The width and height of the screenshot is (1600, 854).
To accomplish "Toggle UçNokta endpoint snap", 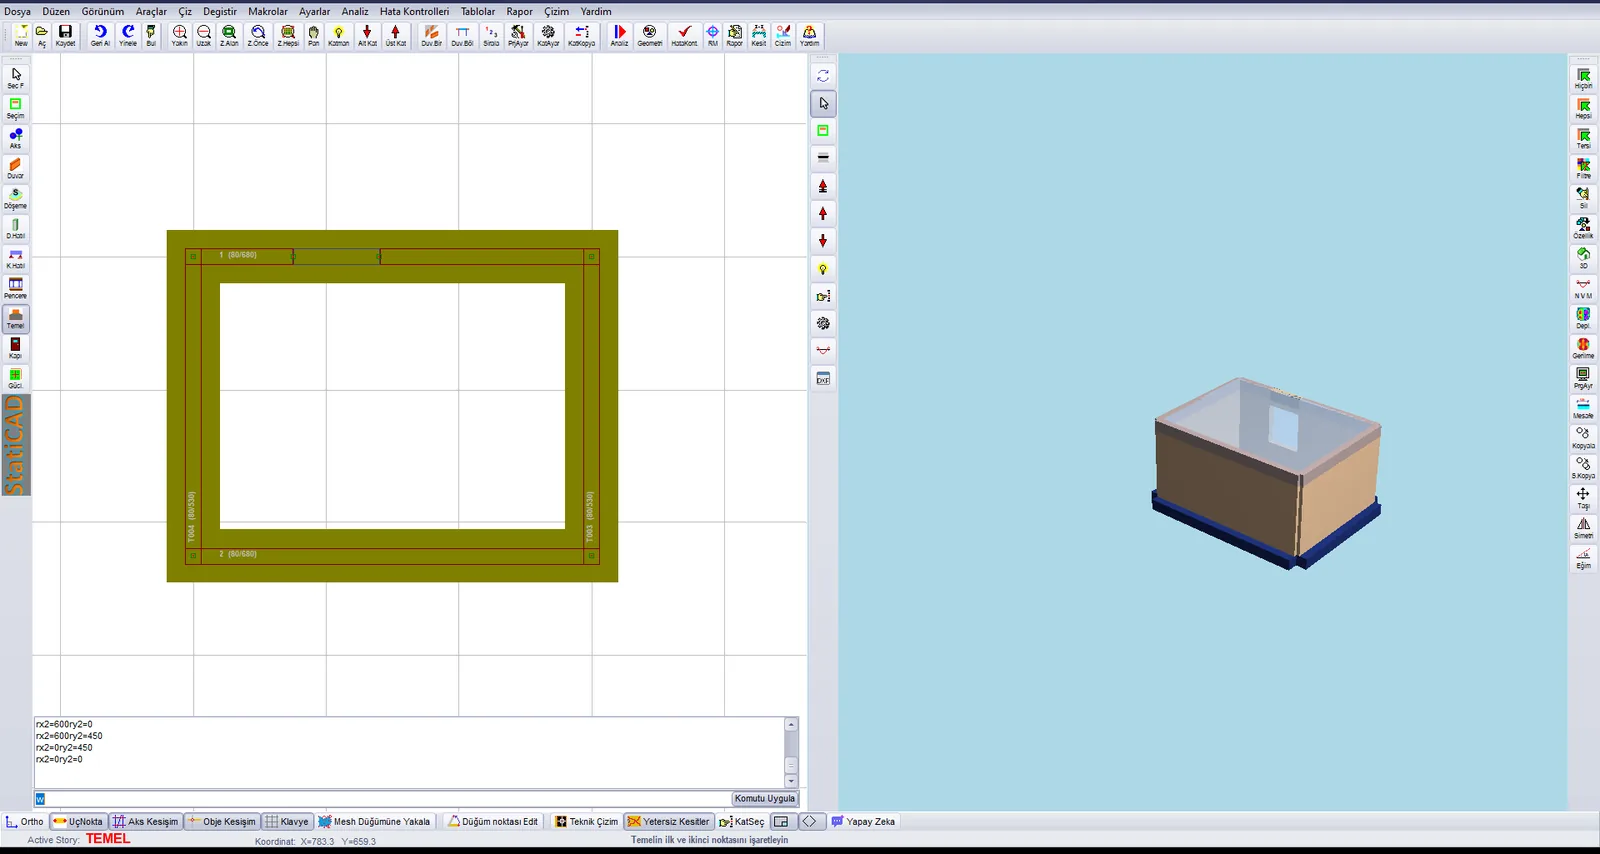I will pyautogui.click(x=78, y=821).
